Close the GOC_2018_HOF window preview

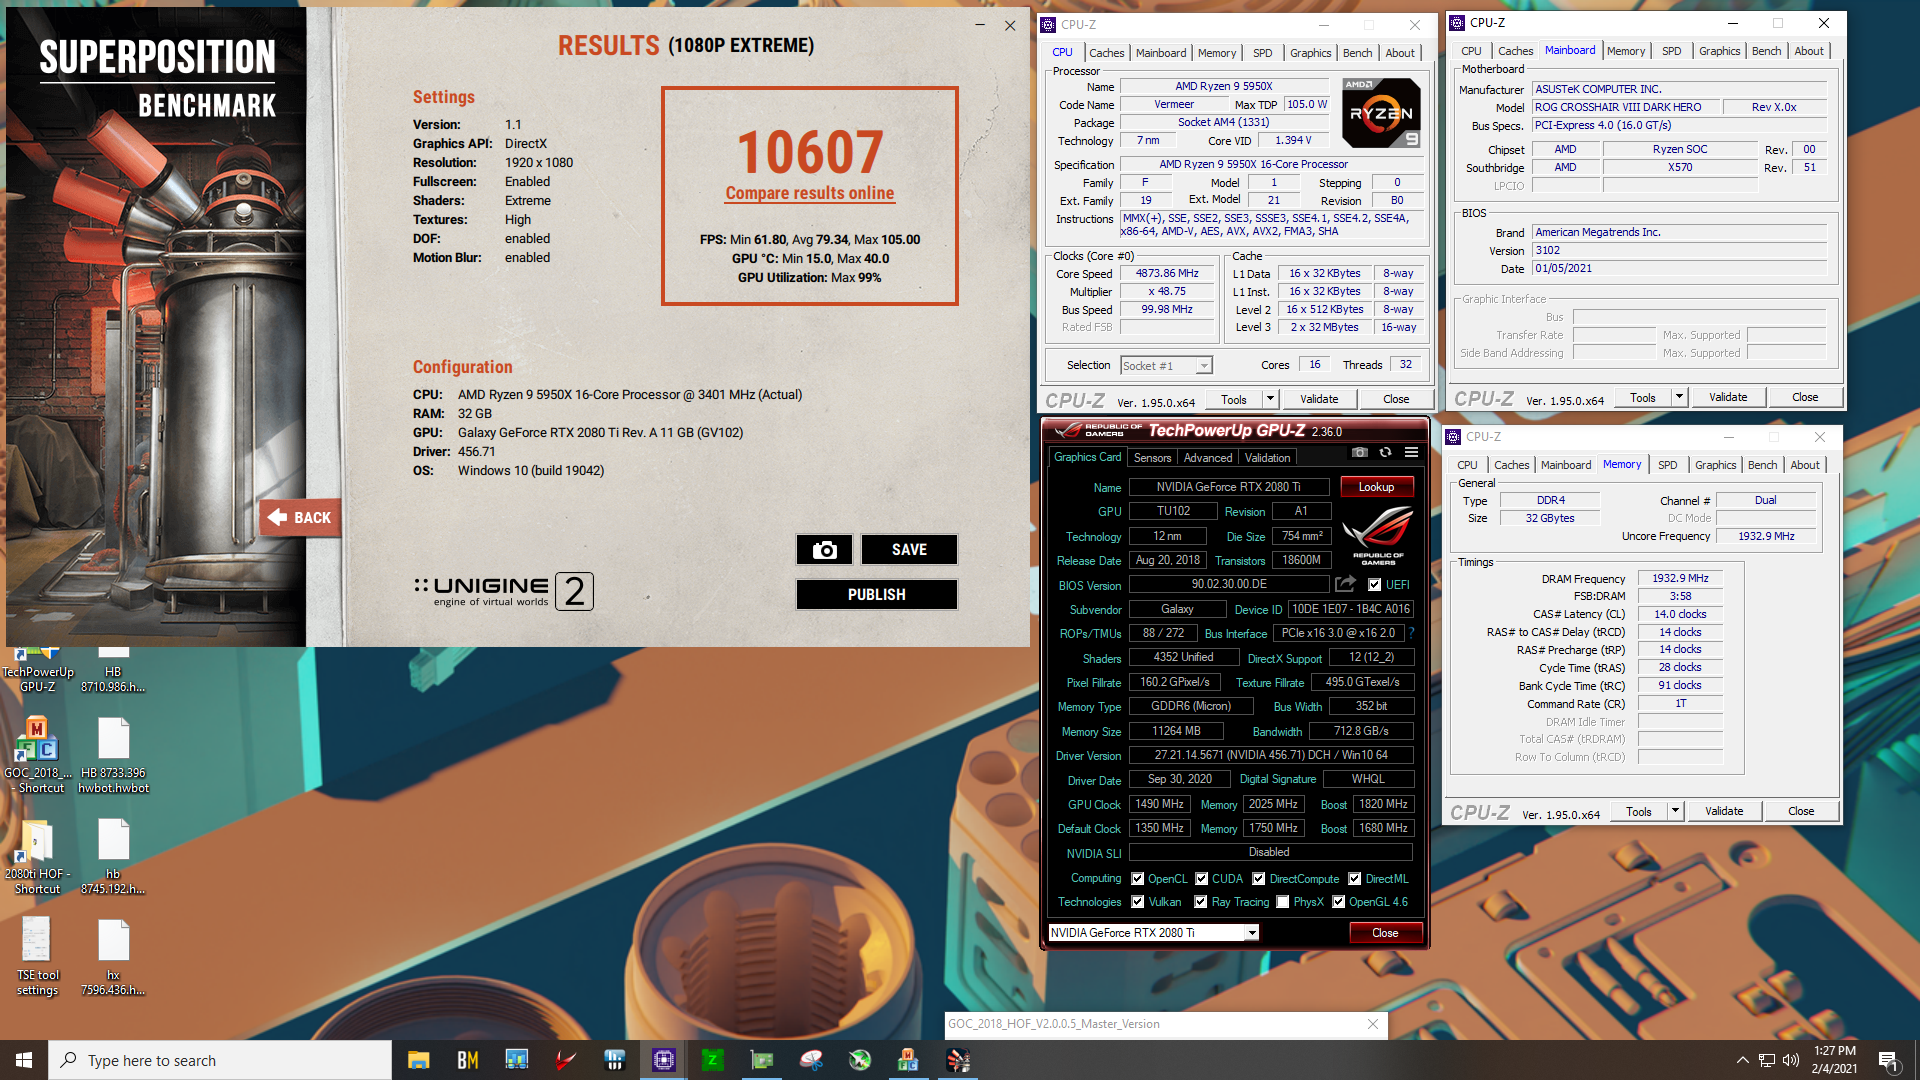point(1373,1024)
